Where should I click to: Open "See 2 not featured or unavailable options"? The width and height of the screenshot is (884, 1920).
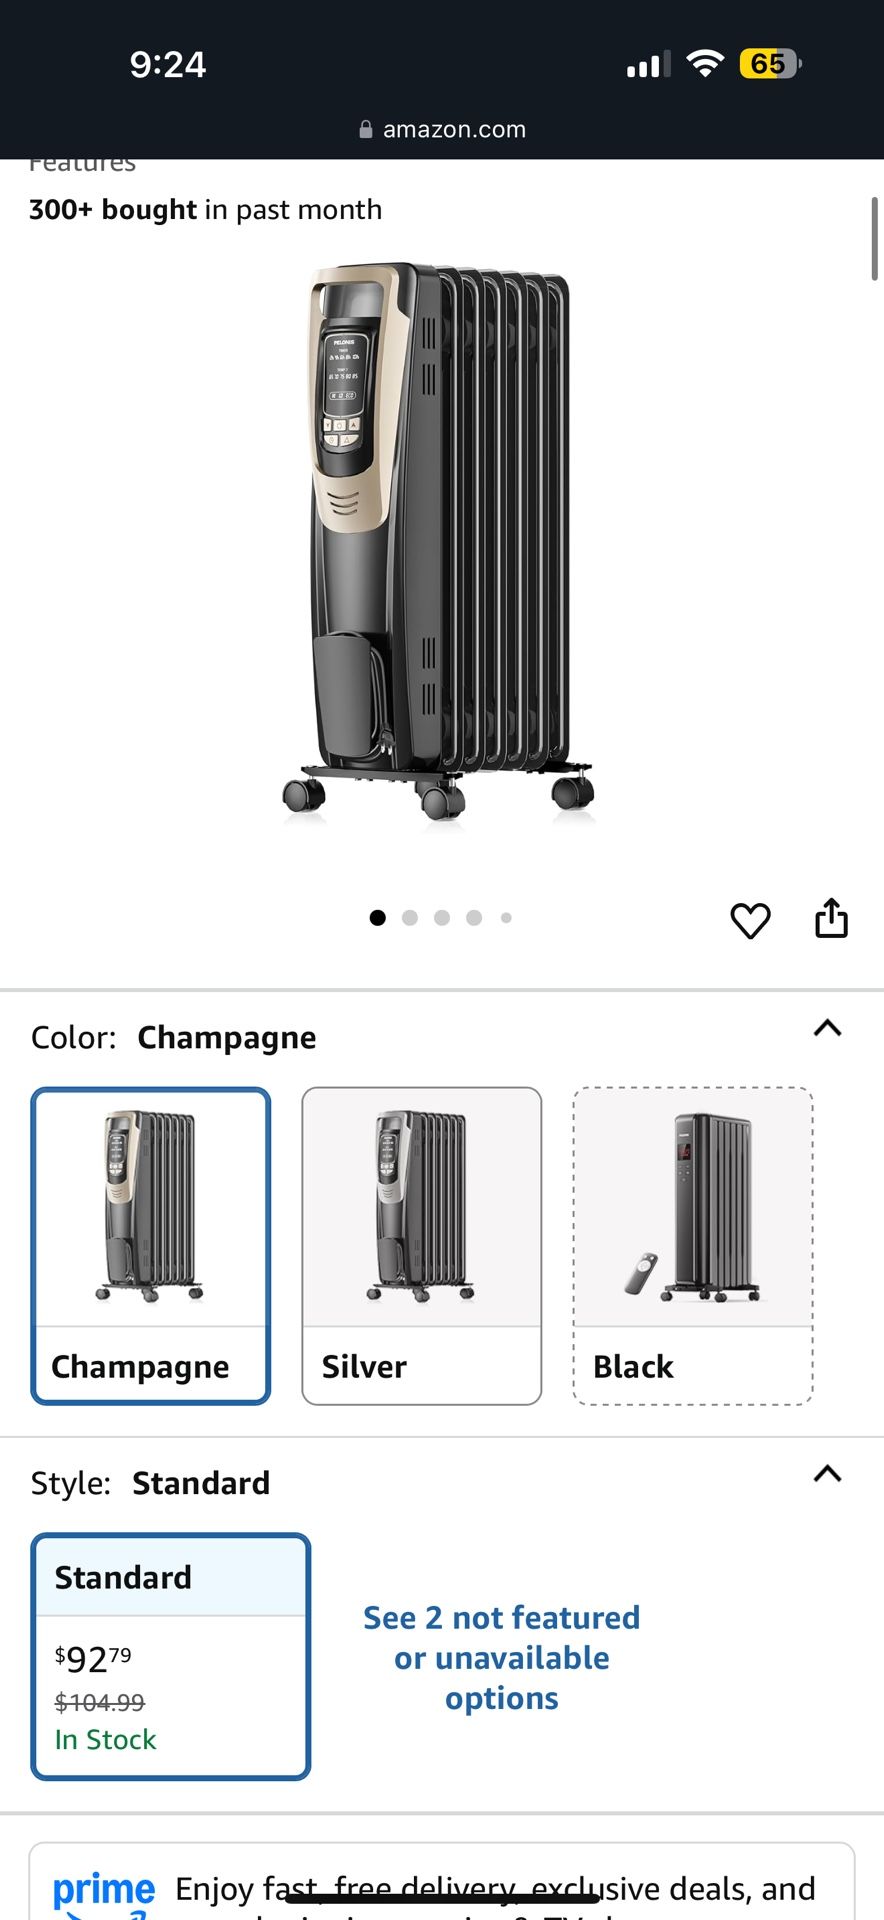pos(501,1657)
